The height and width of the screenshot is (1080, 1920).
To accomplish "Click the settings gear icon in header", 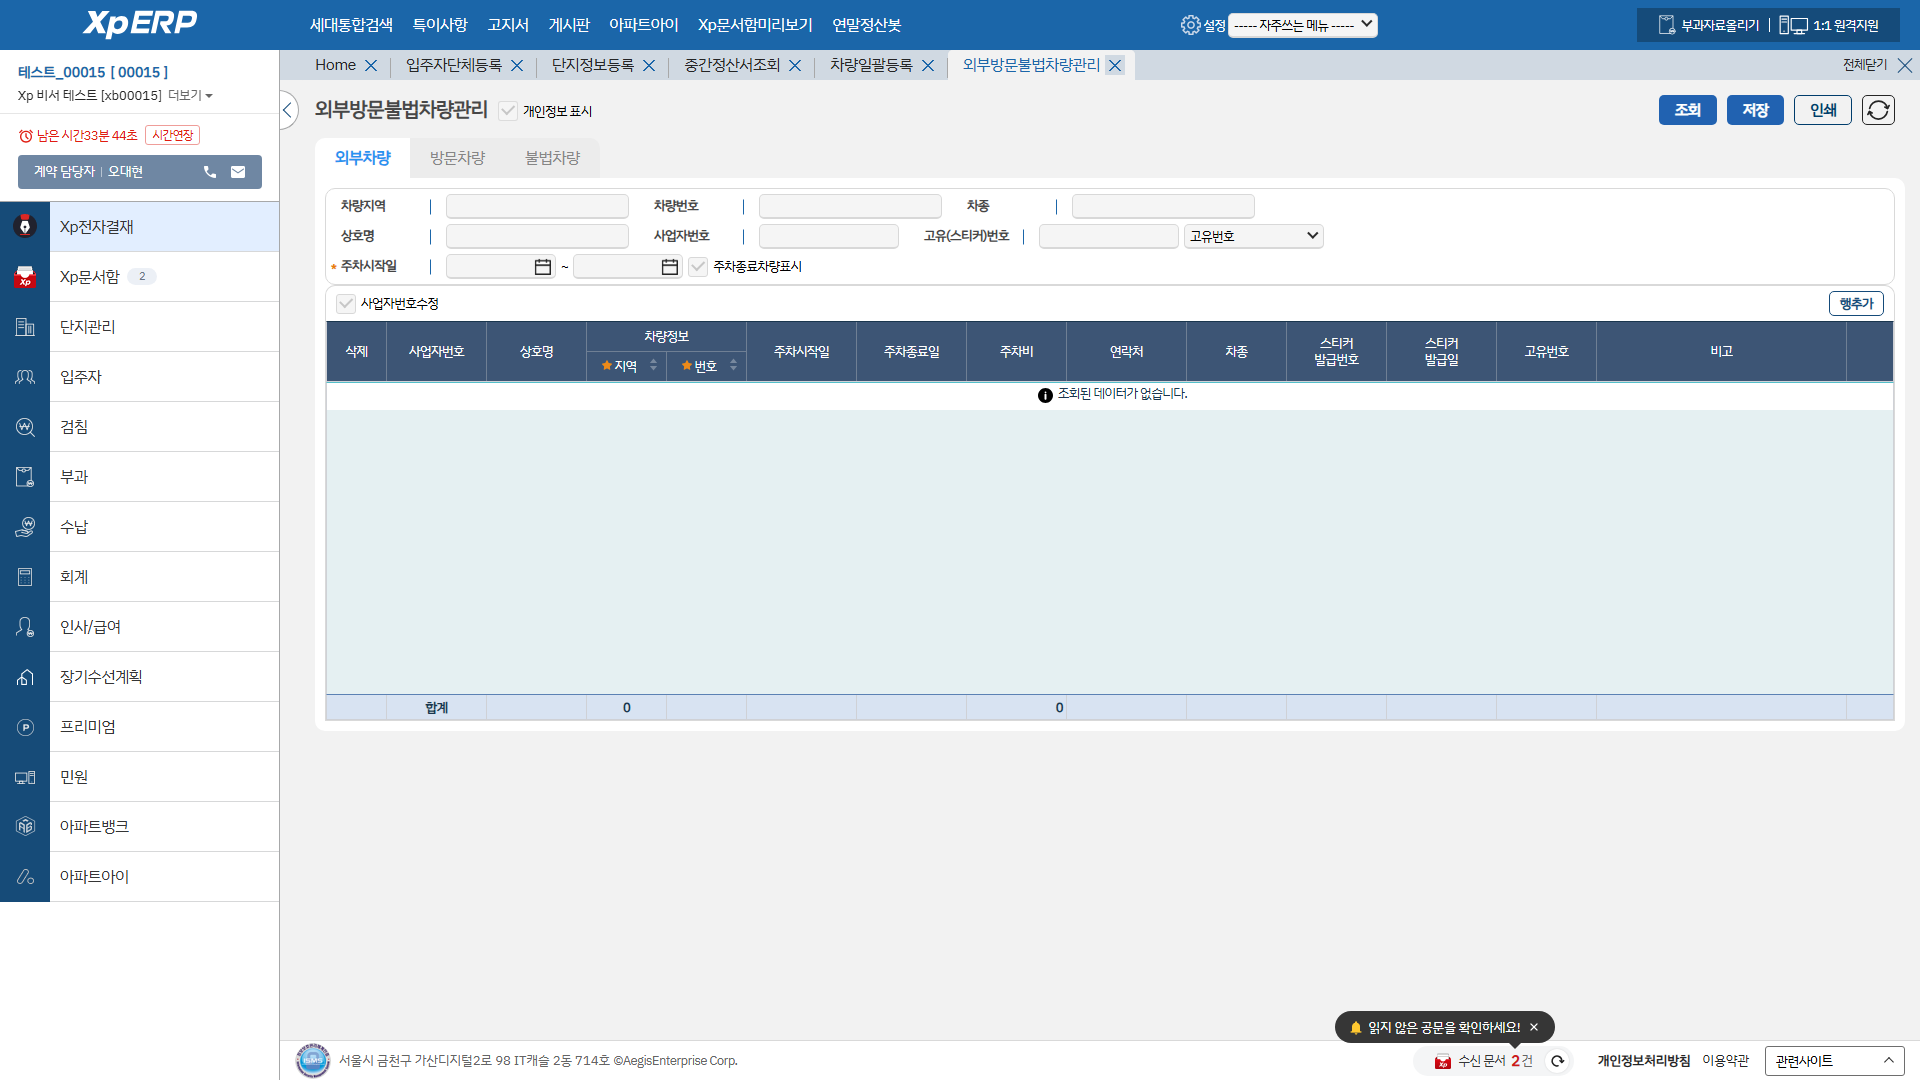I will click(x=1190, y=25).
